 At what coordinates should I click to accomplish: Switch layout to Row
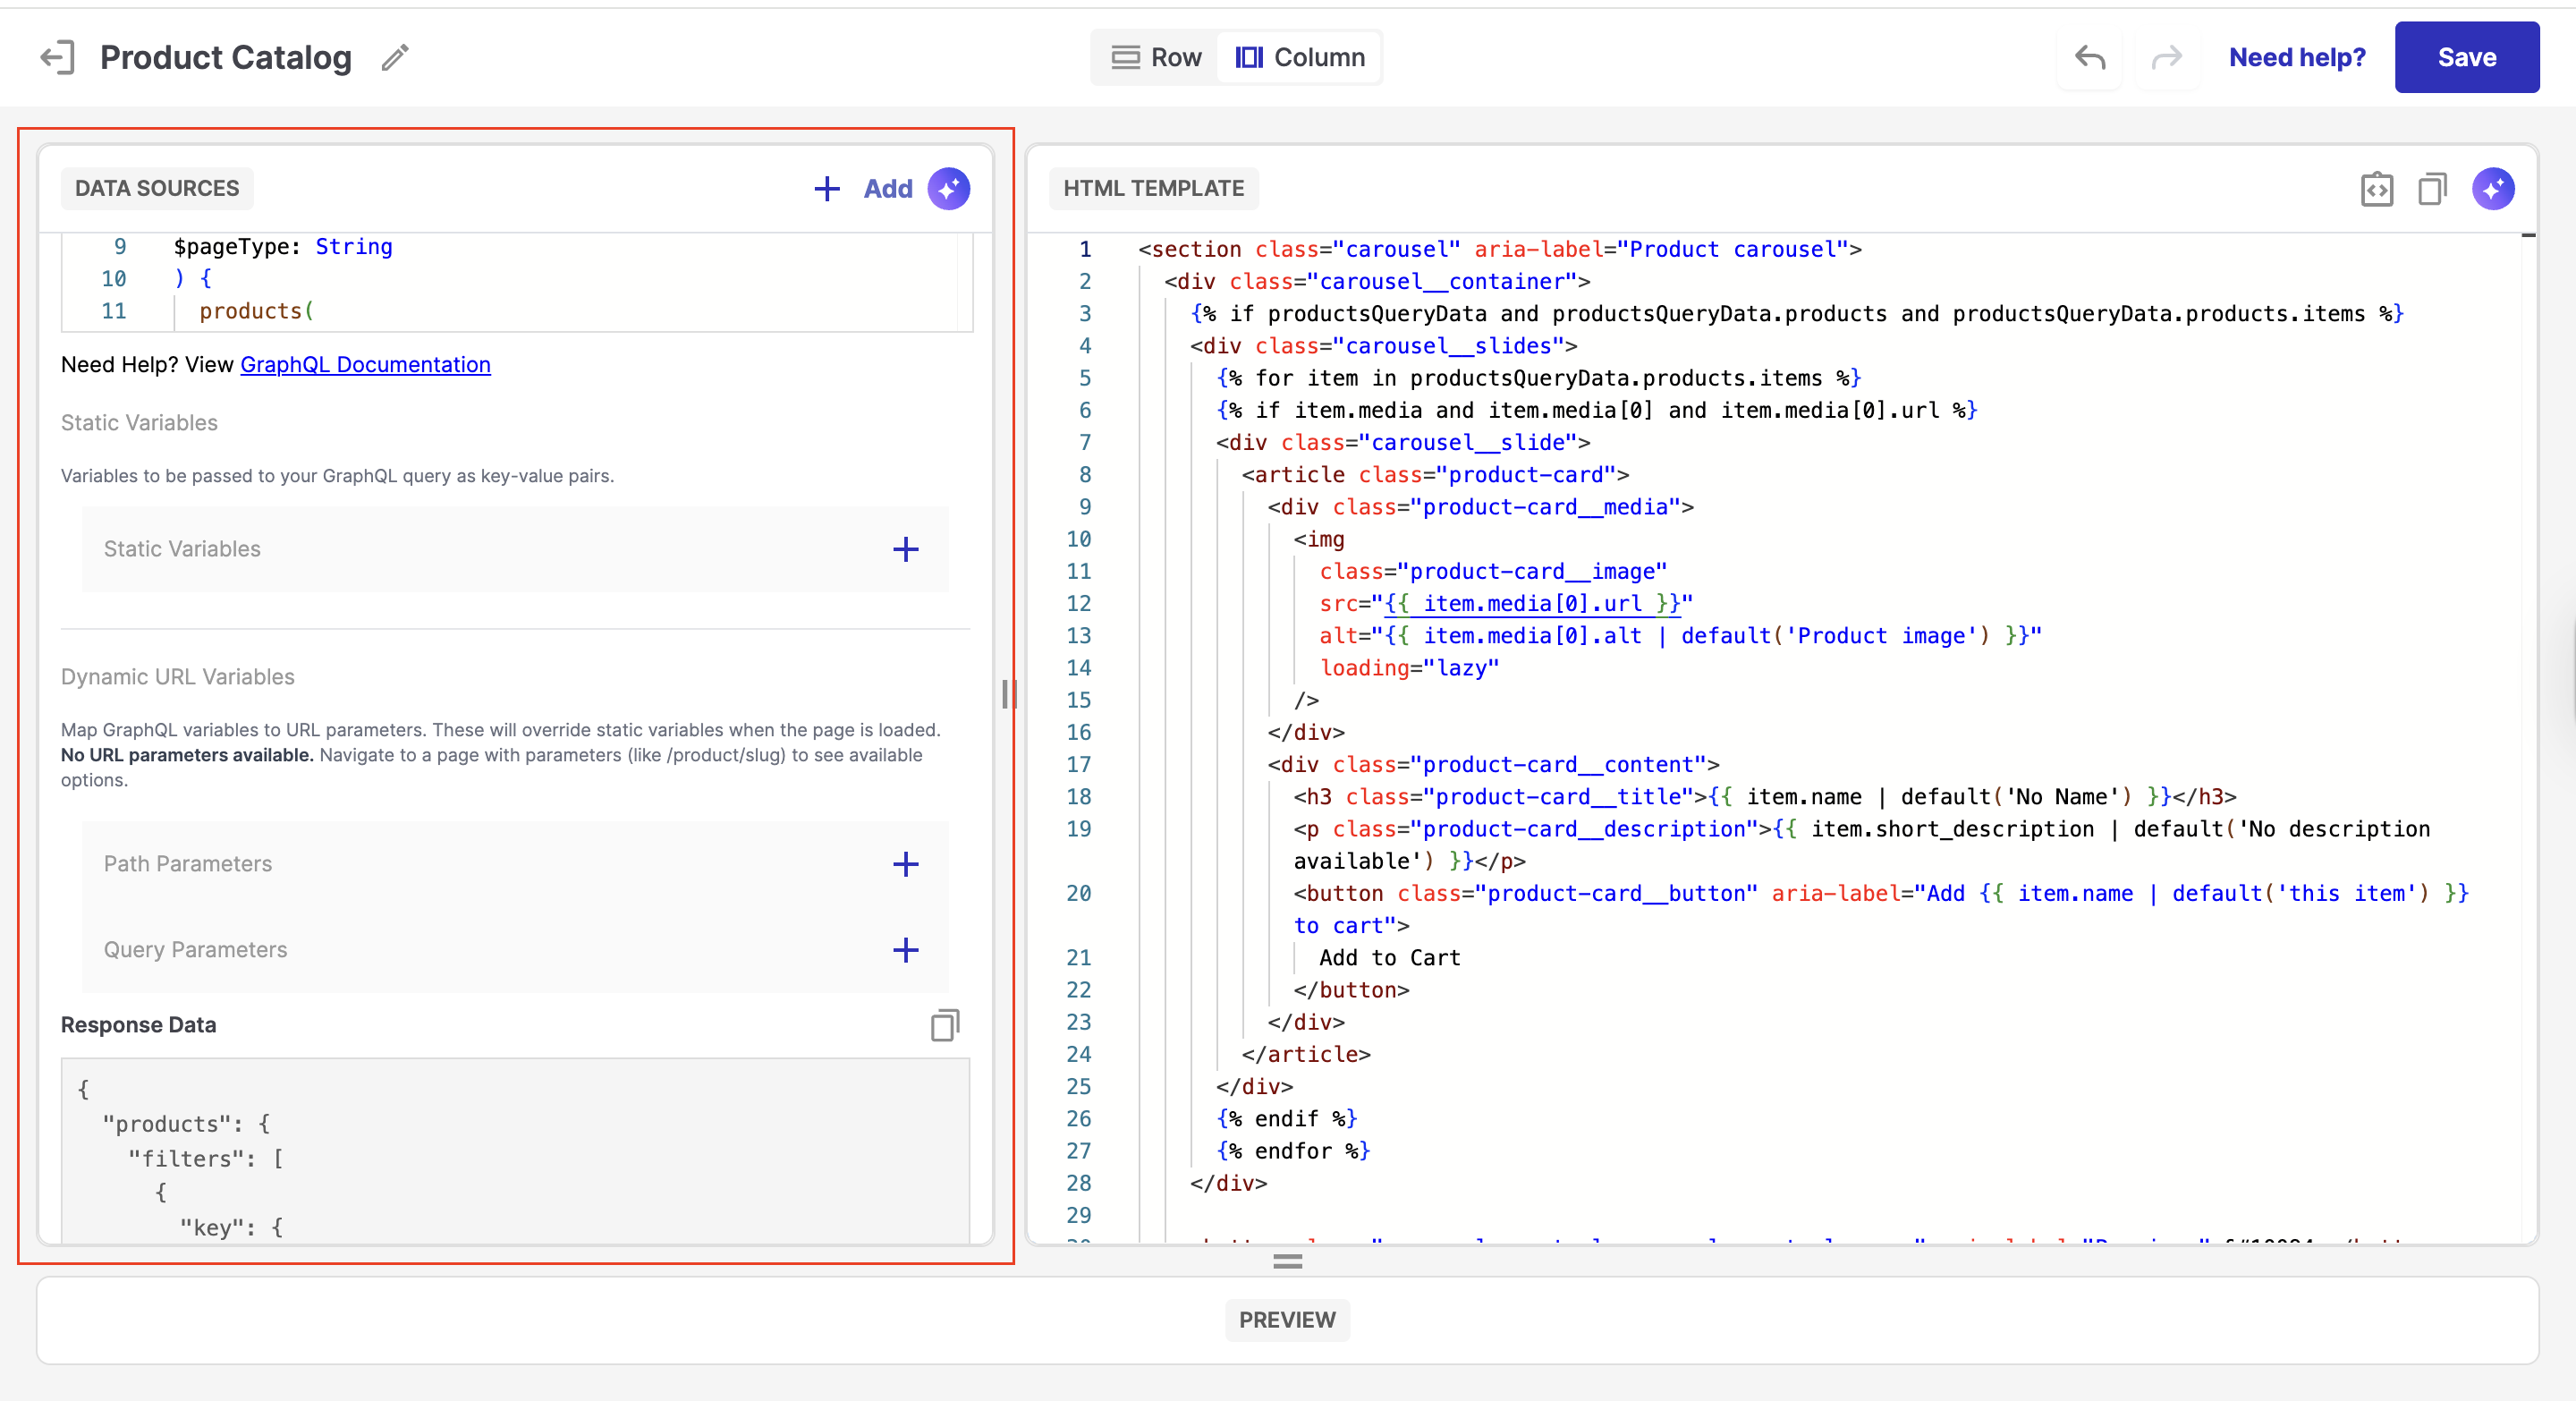click(1156, 57)
